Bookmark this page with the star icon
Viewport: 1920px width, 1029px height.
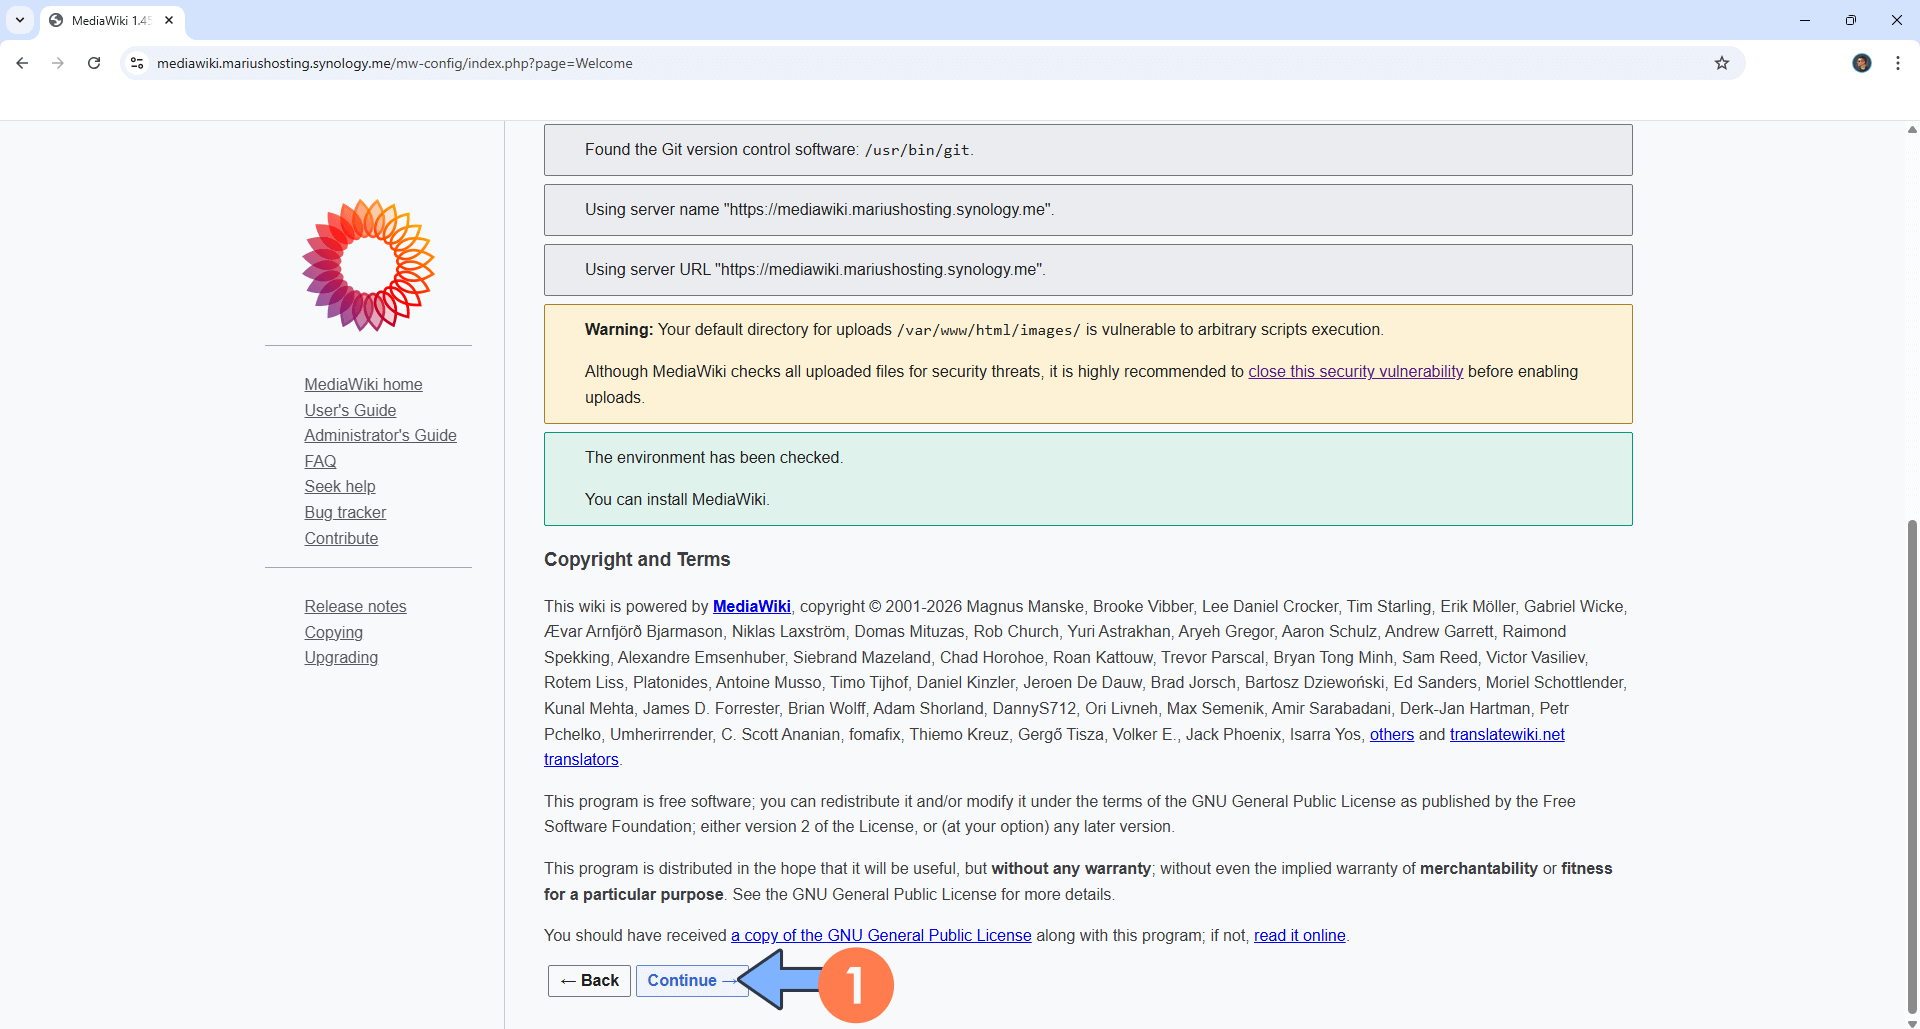point(1721,62)
